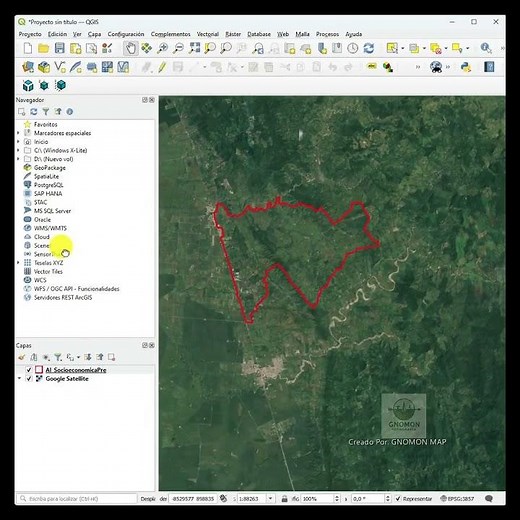Select the Identify Features info tool
Screen dimensions: 520x520
pos(486,48)
